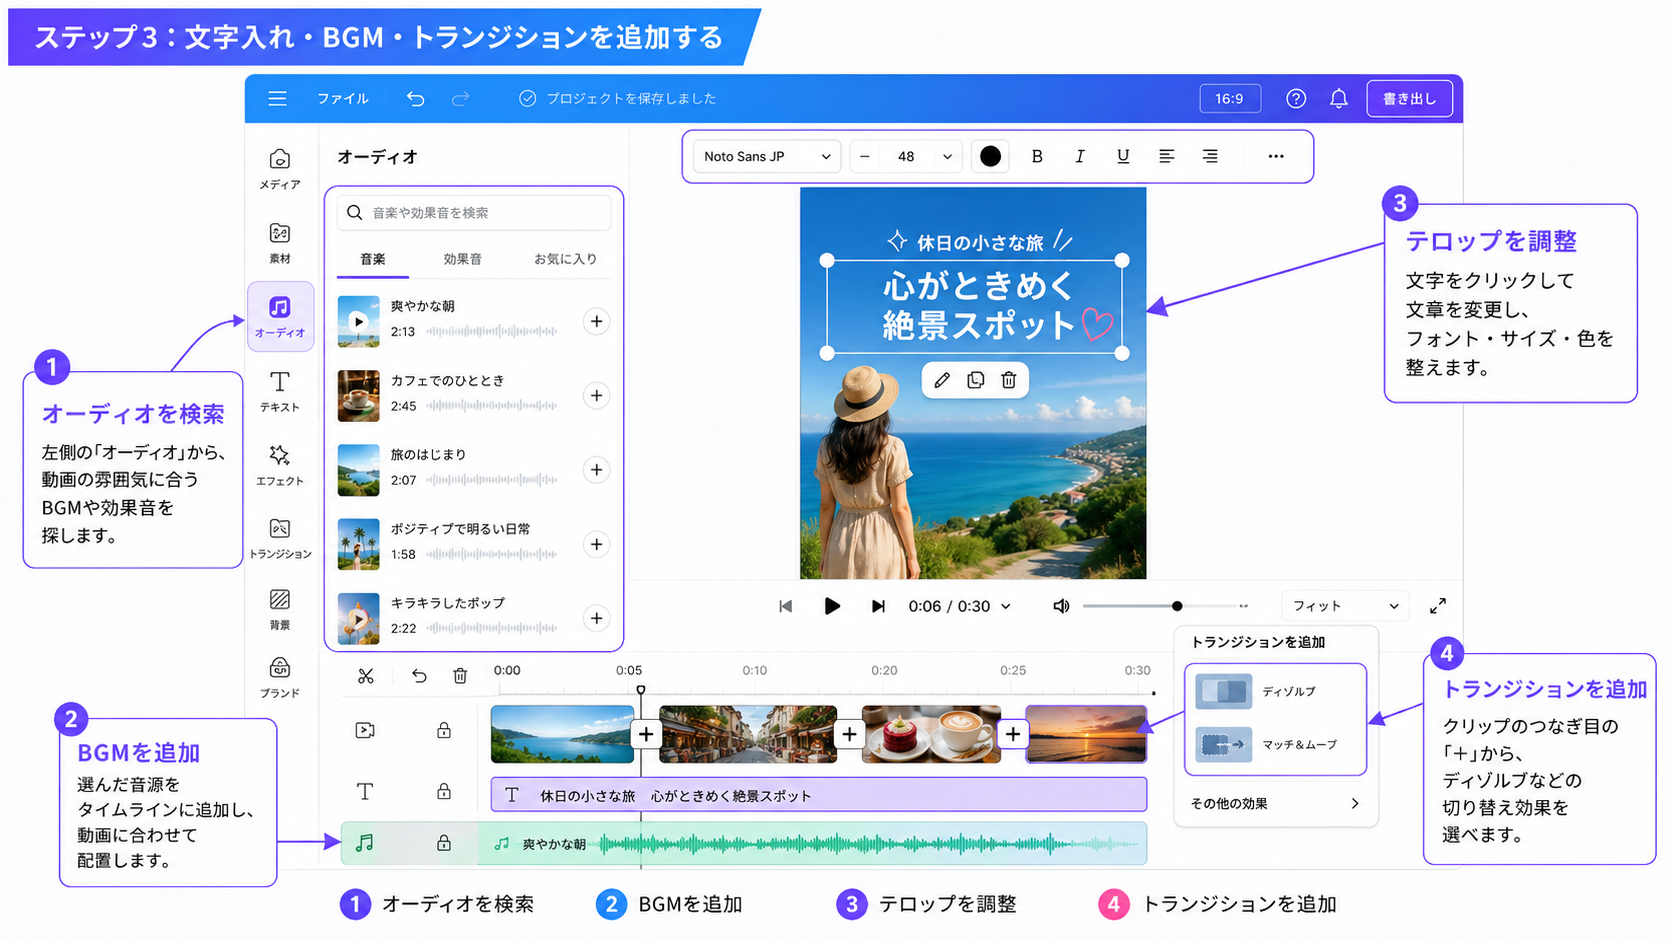Click the 音楽や効果音を検索 search field
The image size is (1672, 941).
(x=474, y=213)
